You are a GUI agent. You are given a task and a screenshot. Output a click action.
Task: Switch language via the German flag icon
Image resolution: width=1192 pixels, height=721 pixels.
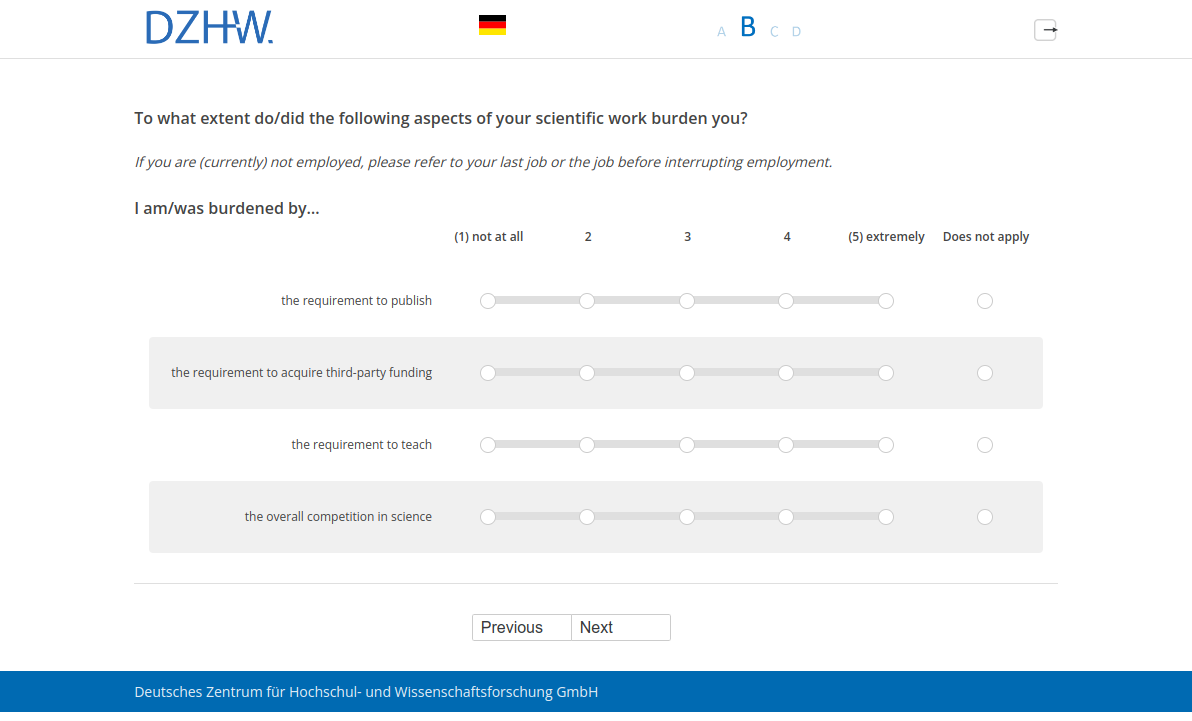click(x=492, y=26)
